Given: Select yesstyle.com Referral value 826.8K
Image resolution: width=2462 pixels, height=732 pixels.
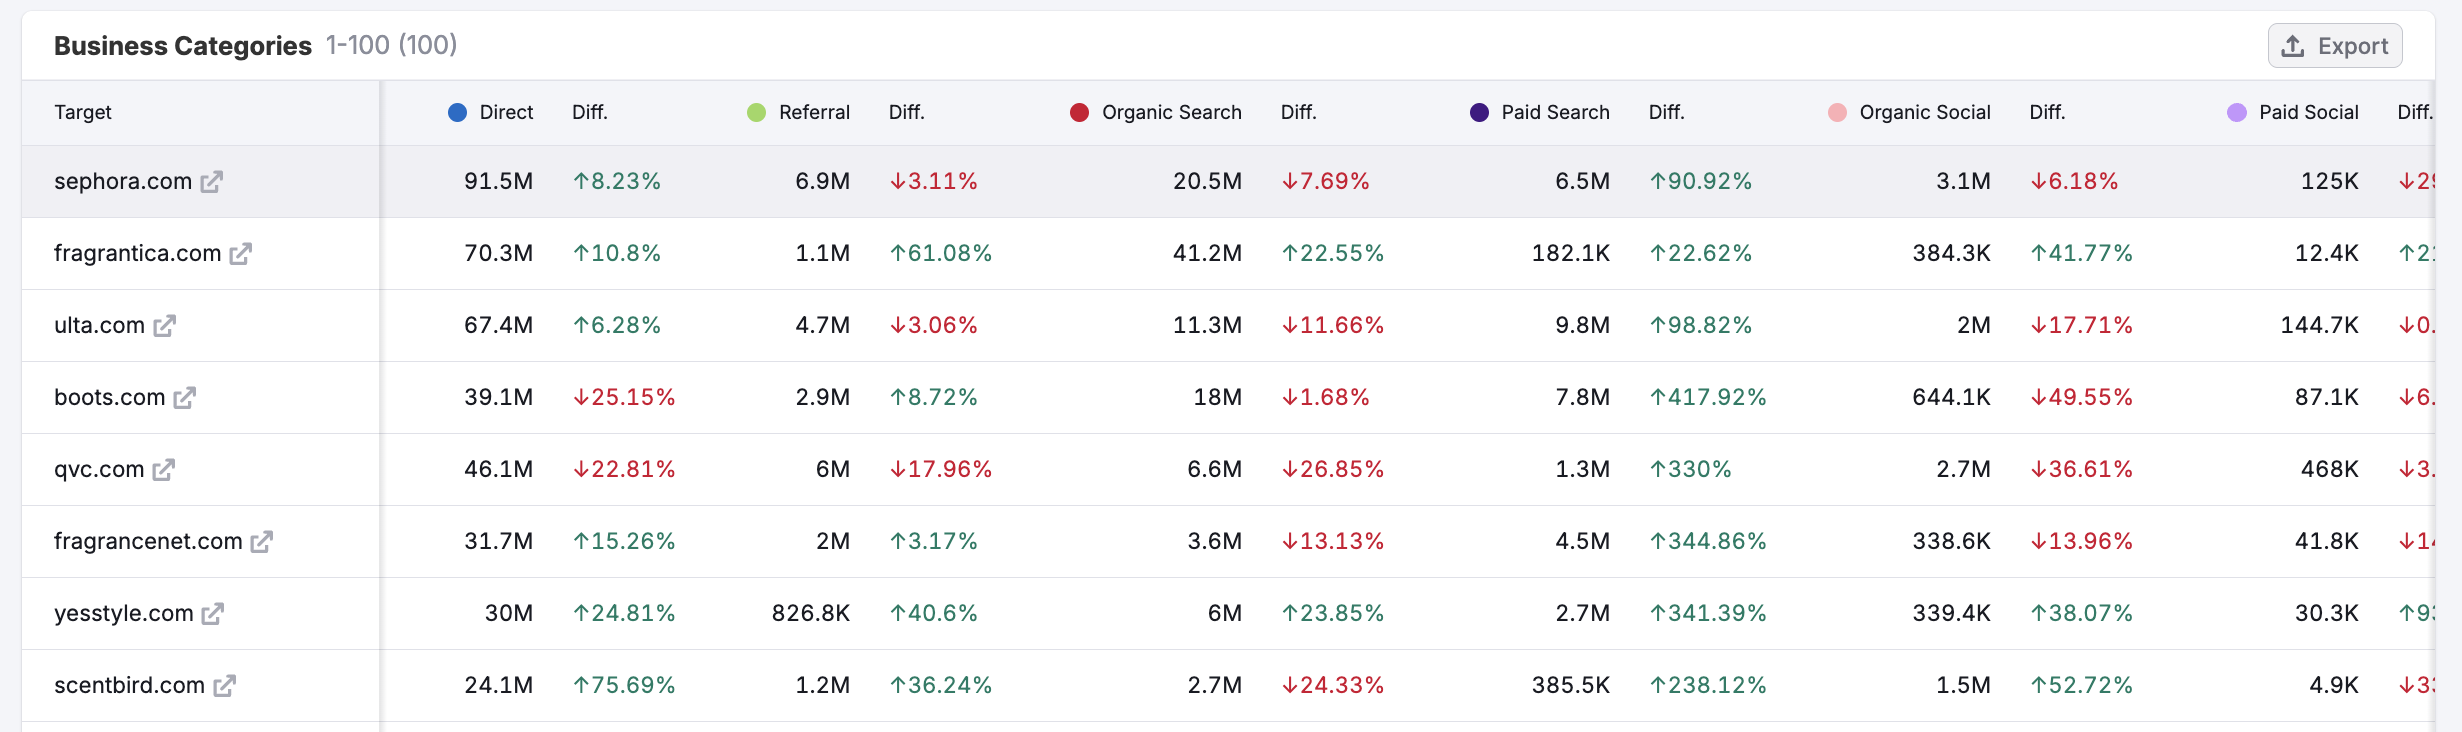Looking at the screenshot, I should tap(811, 613).
